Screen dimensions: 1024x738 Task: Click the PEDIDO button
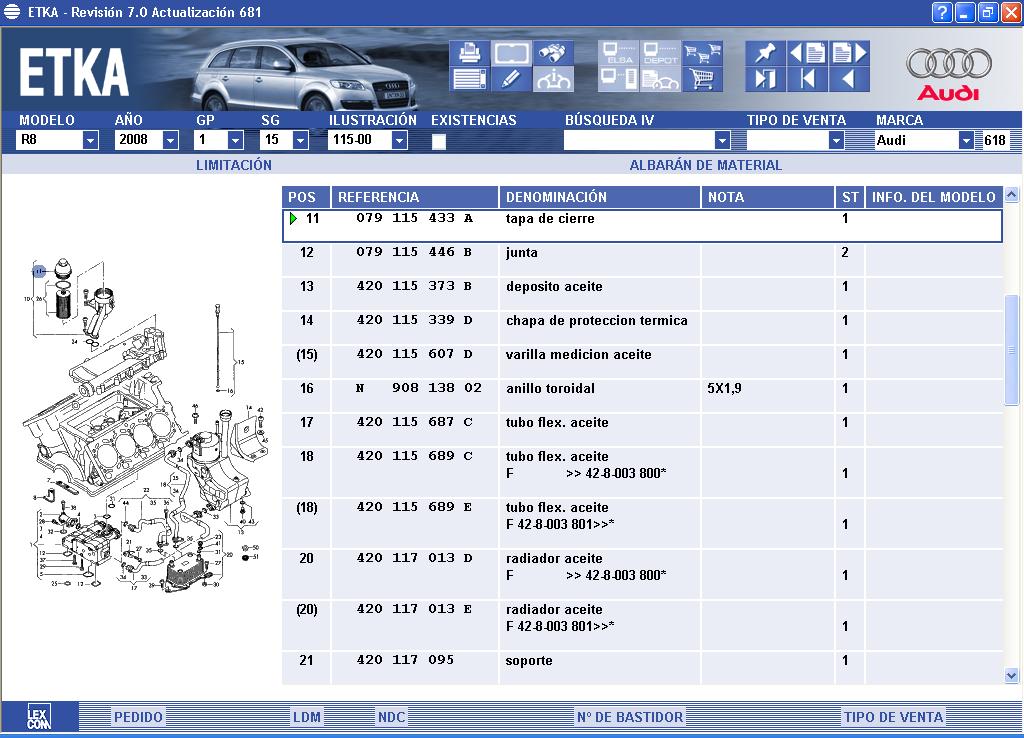click(x=138, y=717)
